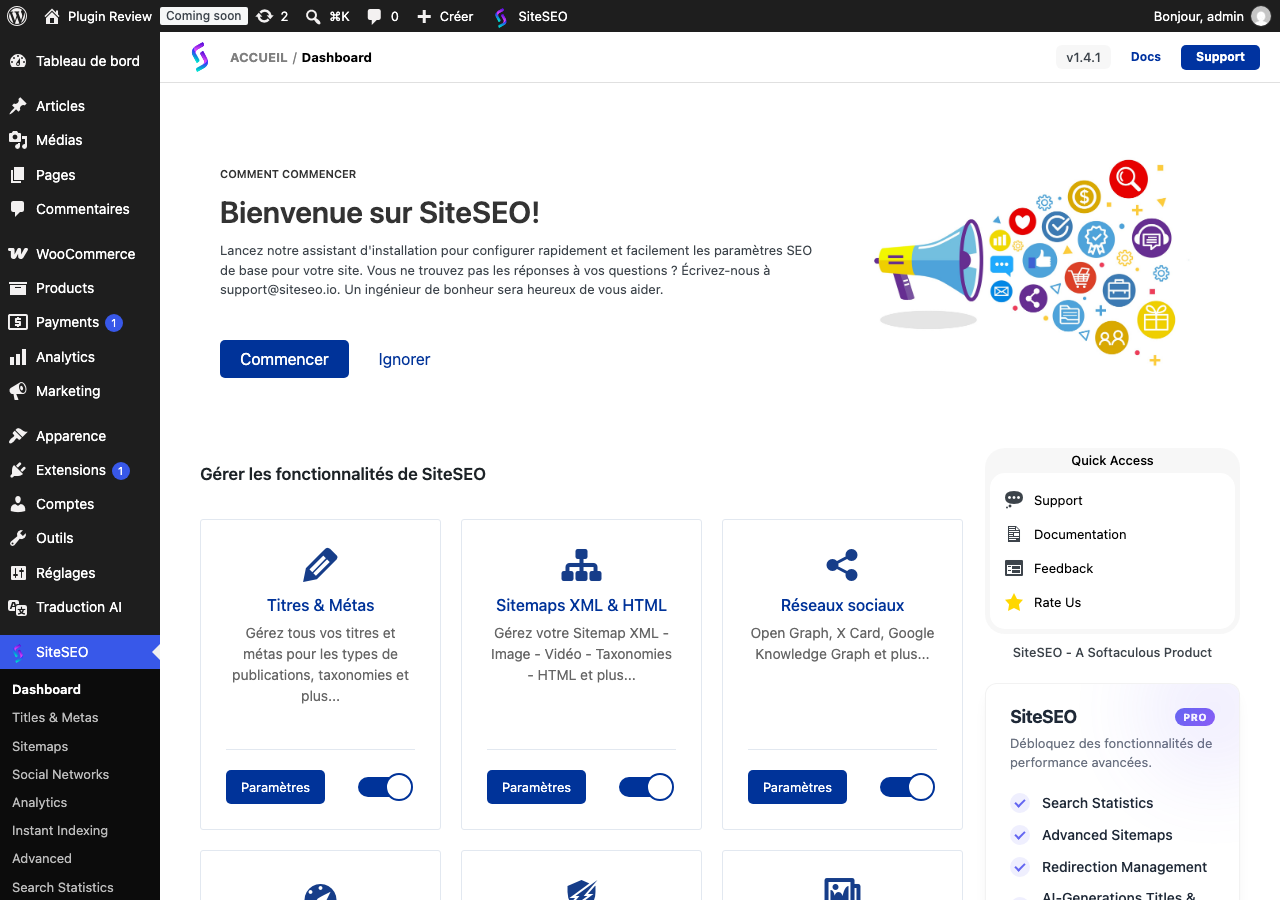The width and height of the screenshot is (1280, 900).
Task: Click the Titres & Métas card title
Action: (x=320, y=605)
